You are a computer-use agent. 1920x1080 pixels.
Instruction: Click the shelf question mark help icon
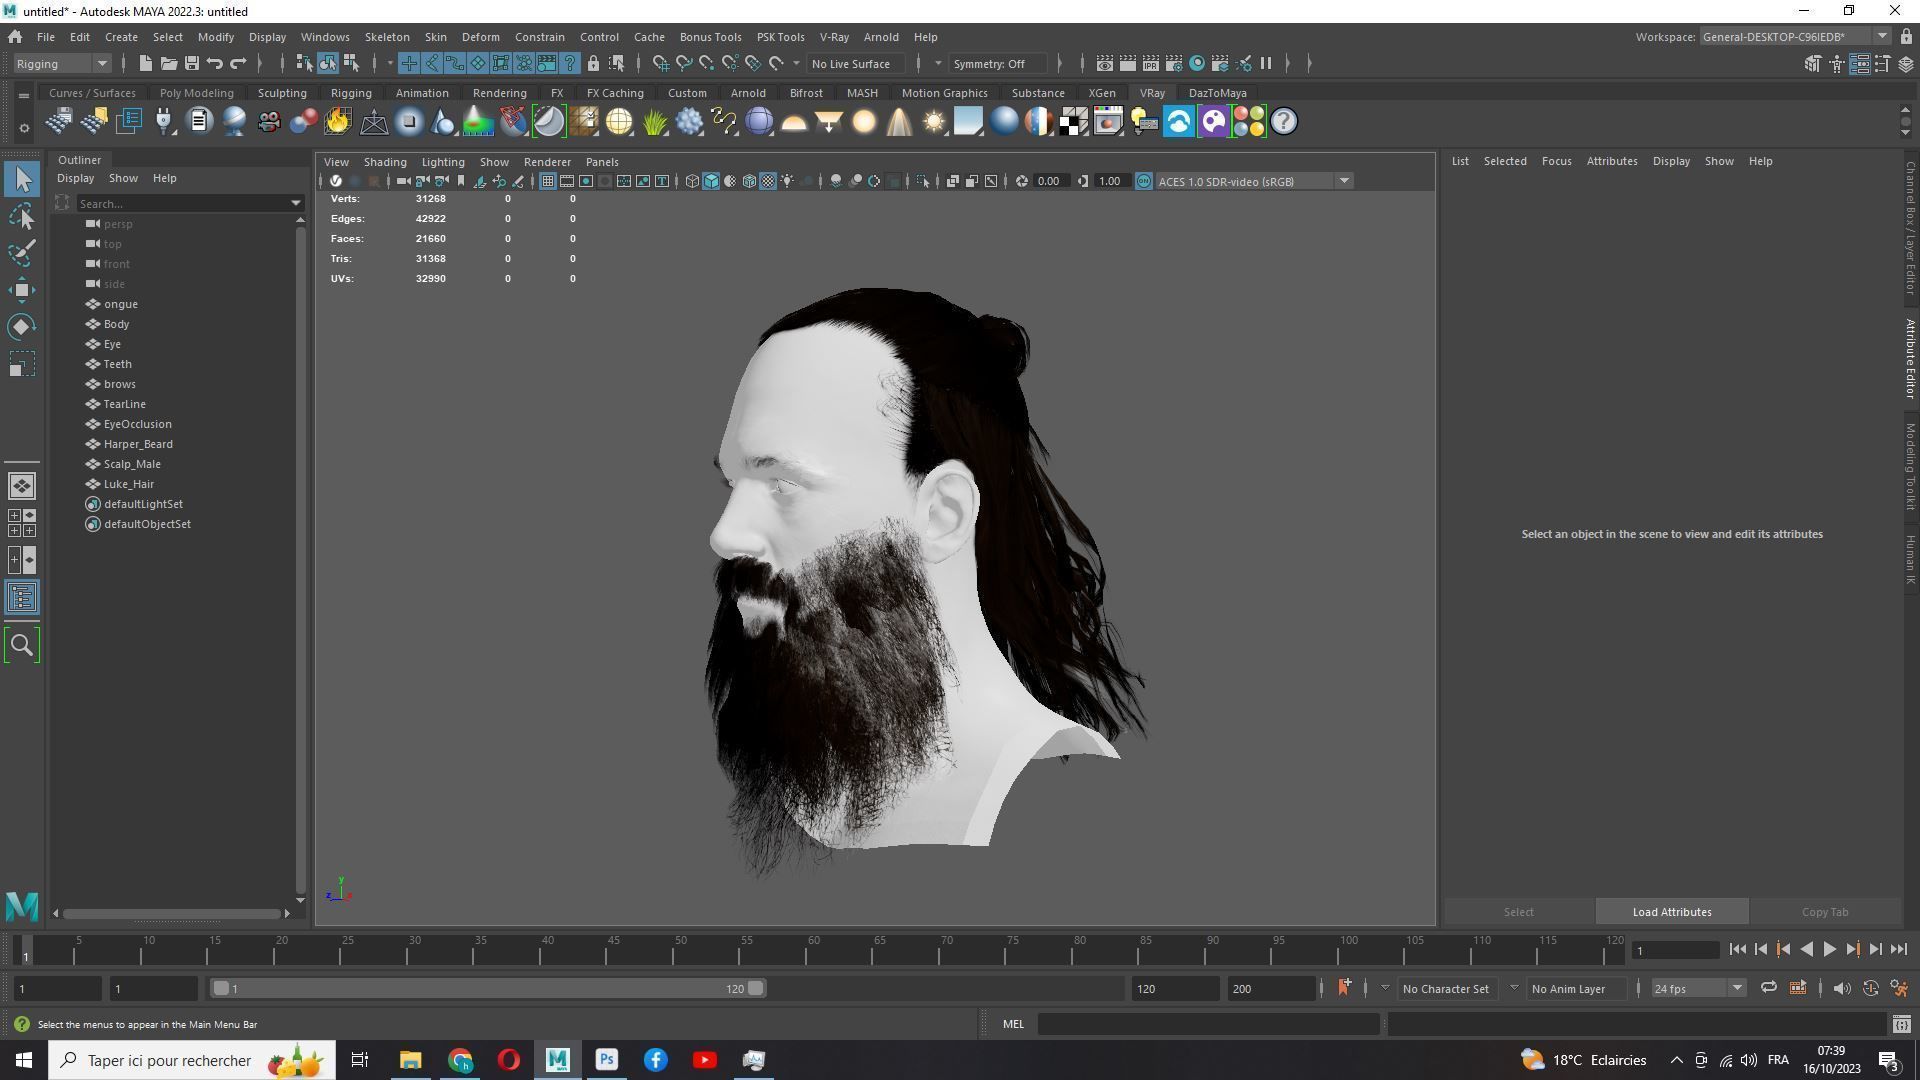pos(1284,122)
